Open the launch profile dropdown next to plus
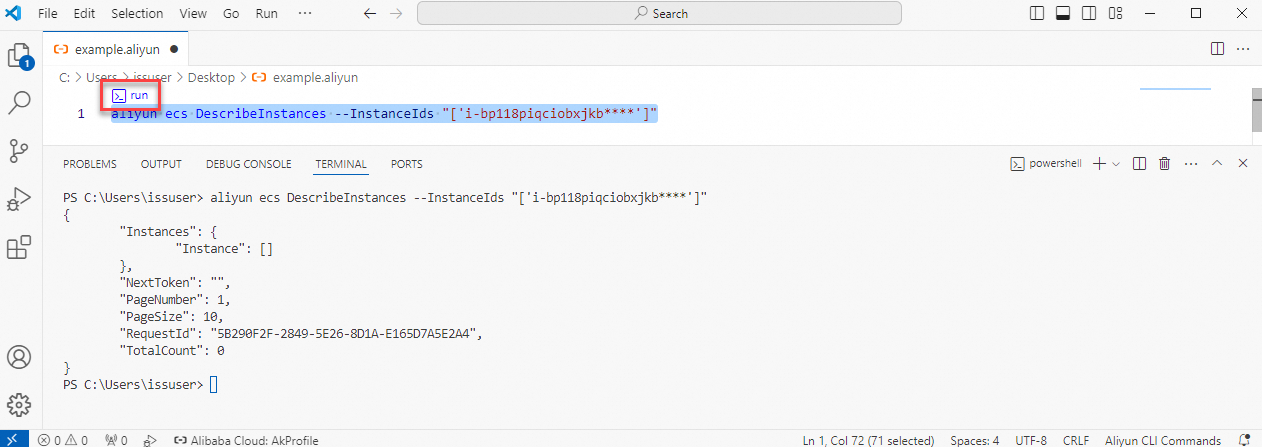The image size is (1262, 447). pos(1116,164)
